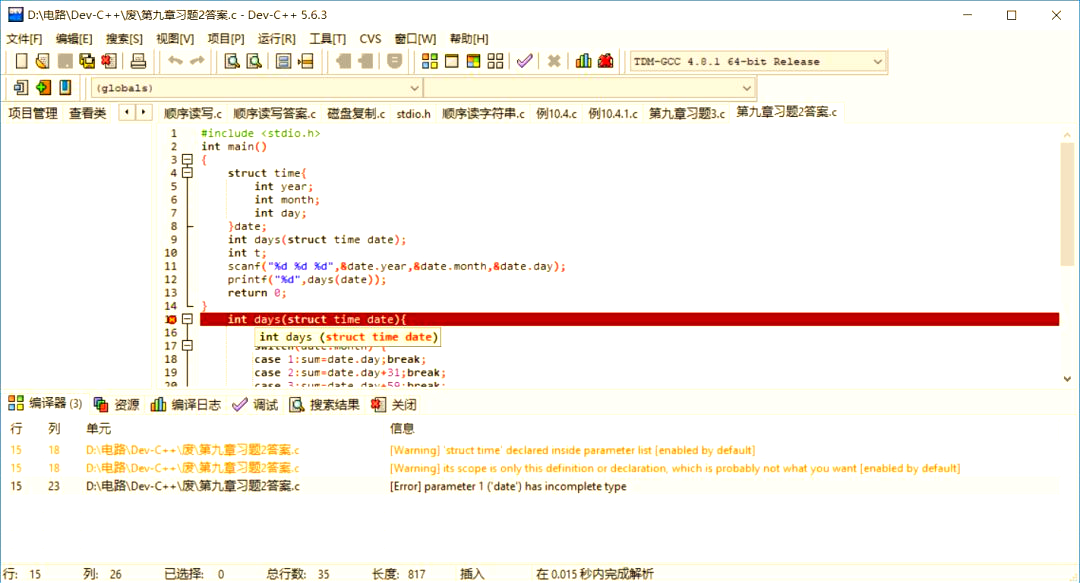Open the 窗口[W] menu
The image size is (1080, 583).
pyautogui.click(x=415, y=39)
